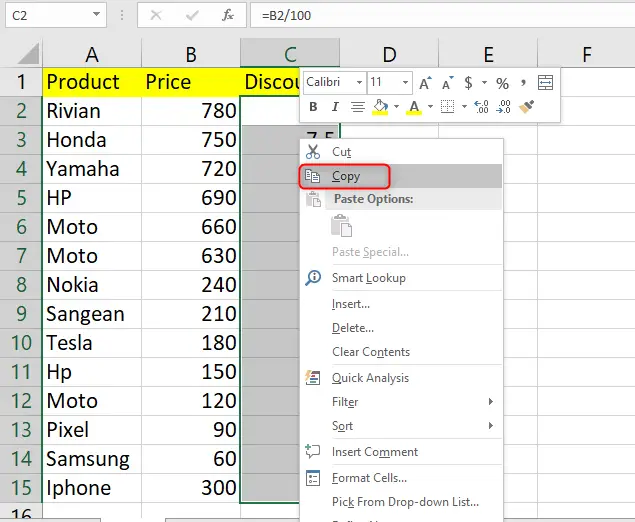The image size is (635, 522).
Task: Click Bold in the mini toolbar
Action: [313, 107]
